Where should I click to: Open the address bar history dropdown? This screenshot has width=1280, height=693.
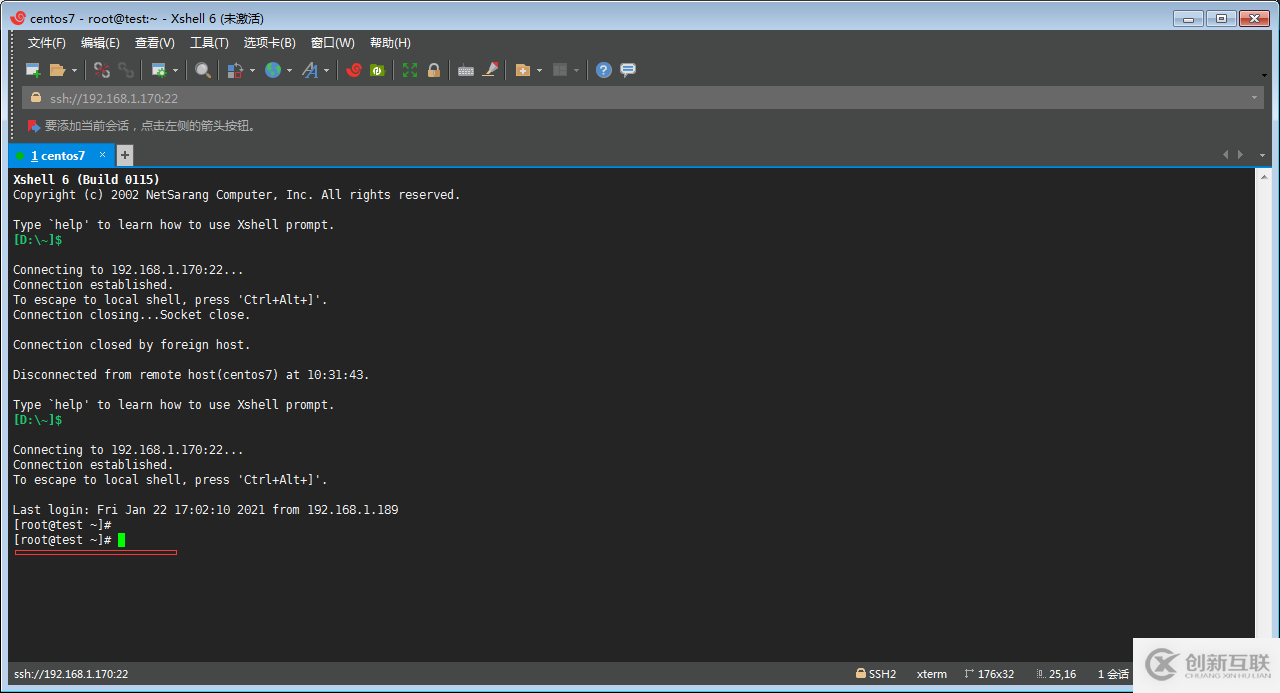[1254, 98]
